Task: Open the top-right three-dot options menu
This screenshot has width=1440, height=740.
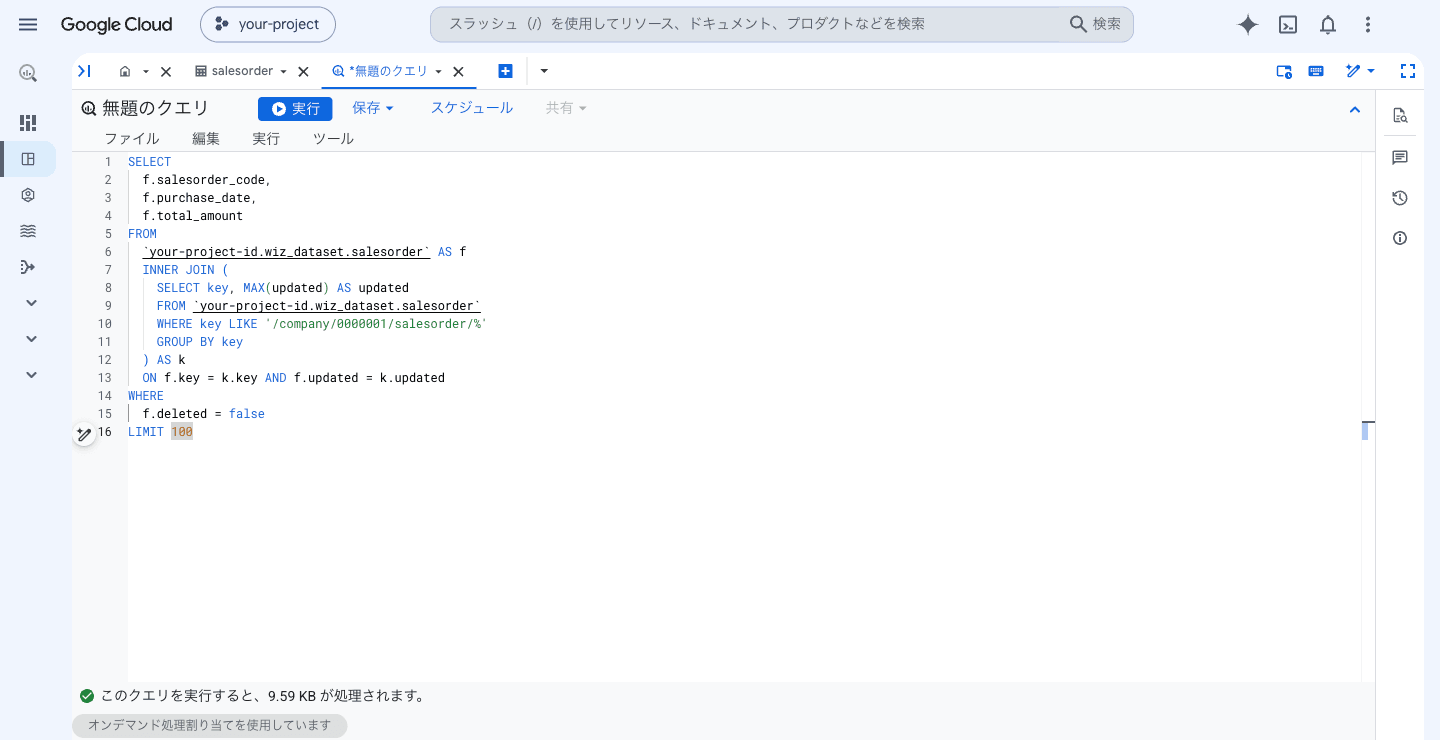Action: [x=1368, y=25]
